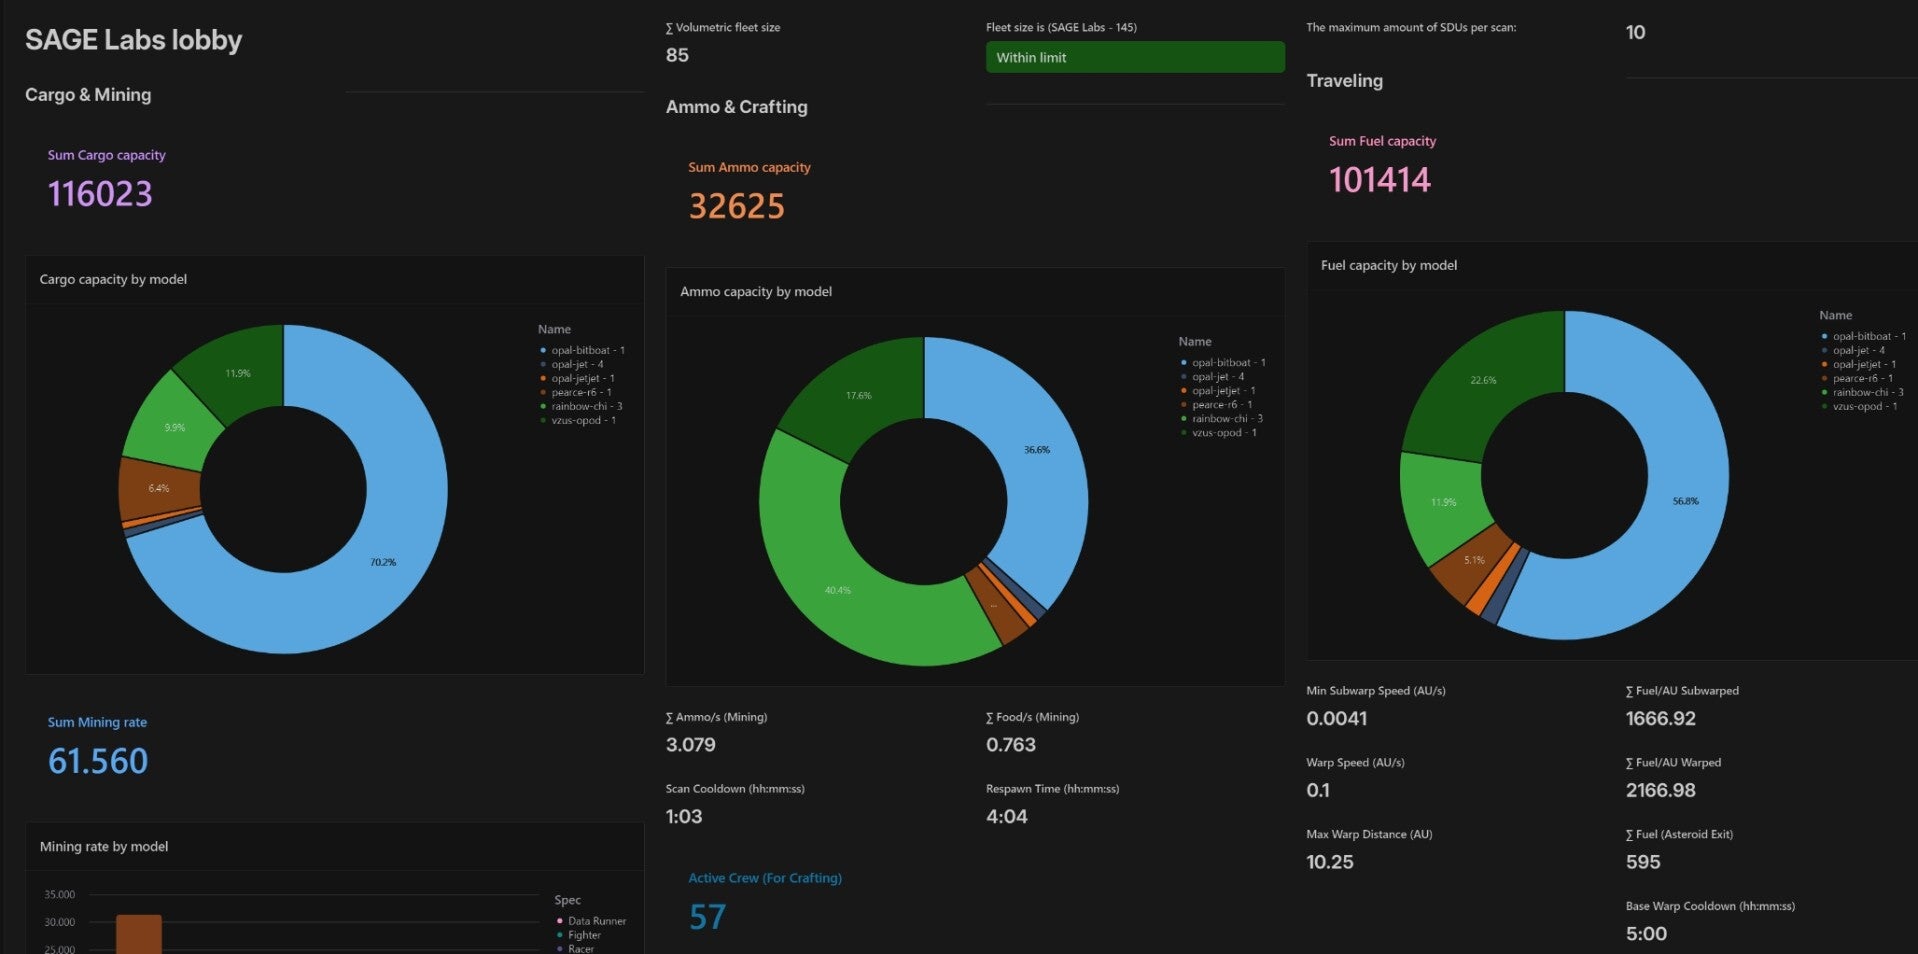1918x954 pixels.
Task: Click the 'SAGE Labs lobby' dashboard title
Action: pos(134,40)
